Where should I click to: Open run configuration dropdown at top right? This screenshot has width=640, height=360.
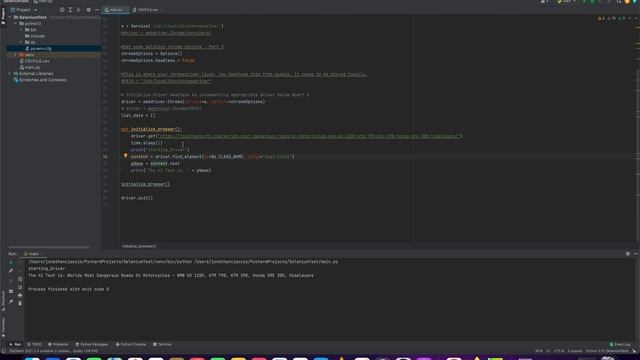[x=567, y=2]
